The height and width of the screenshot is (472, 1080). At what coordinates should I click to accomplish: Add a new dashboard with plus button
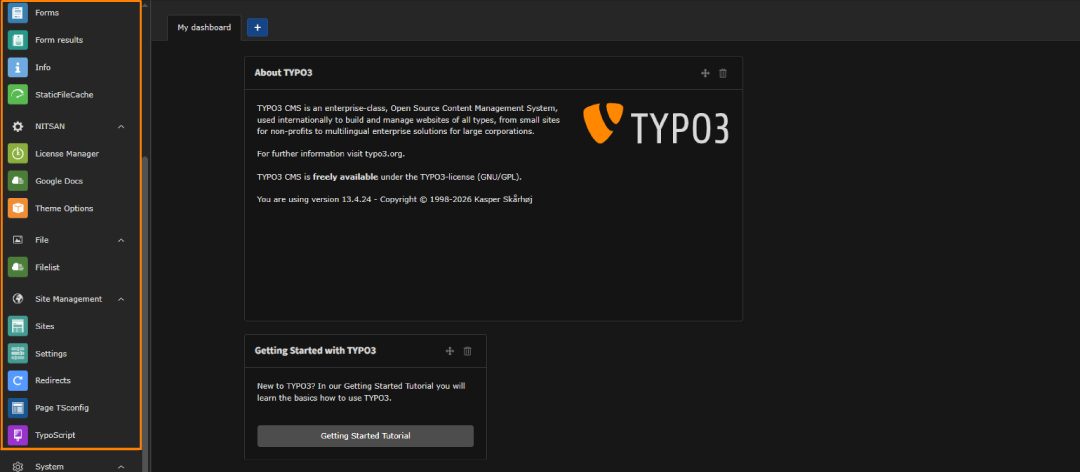258,28
